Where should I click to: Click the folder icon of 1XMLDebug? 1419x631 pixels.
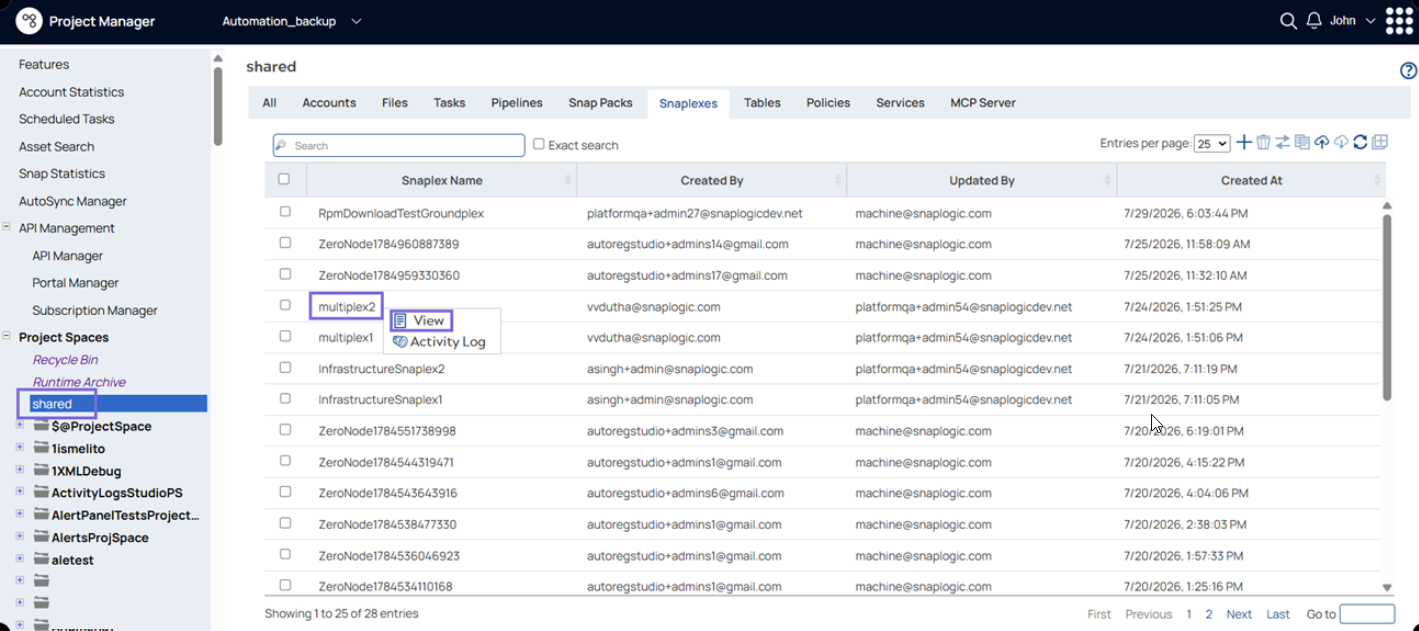pos(41,470)
